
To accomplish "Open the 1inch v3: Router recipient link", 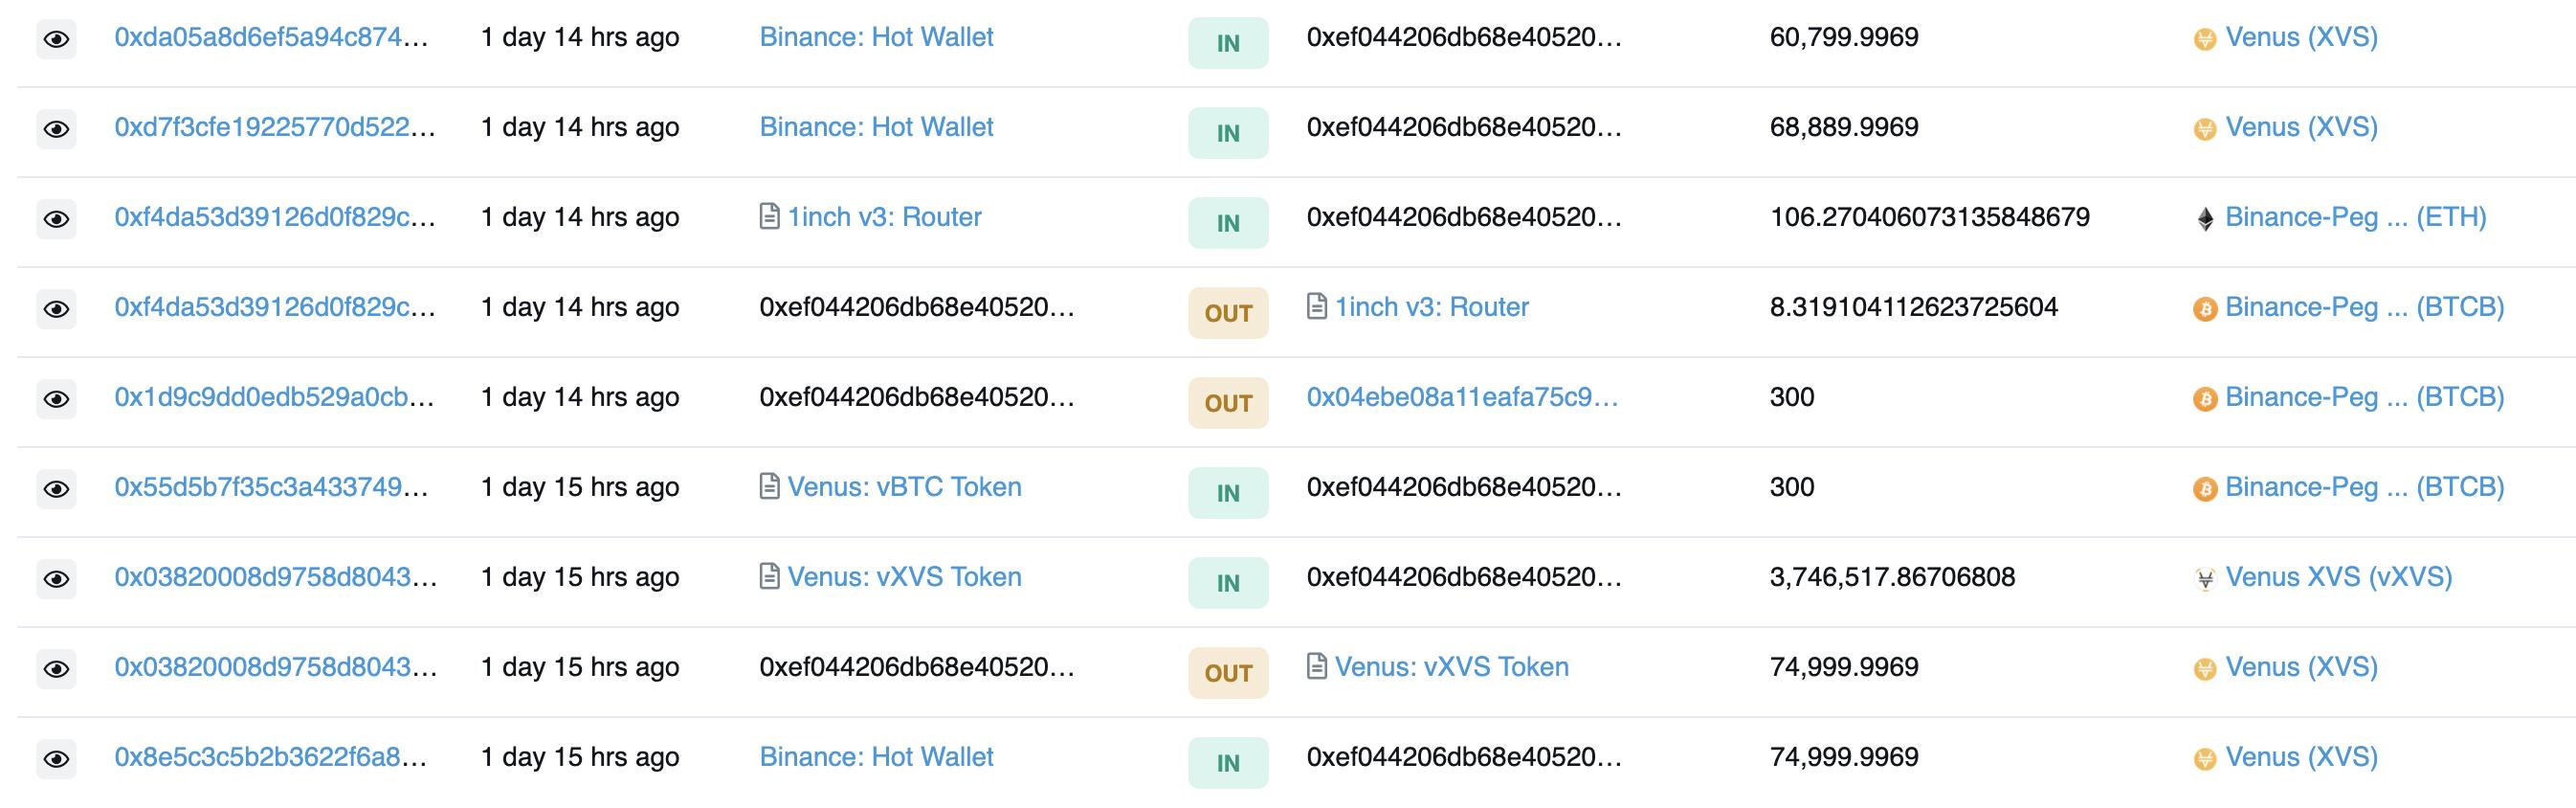I will [1431, 307].
